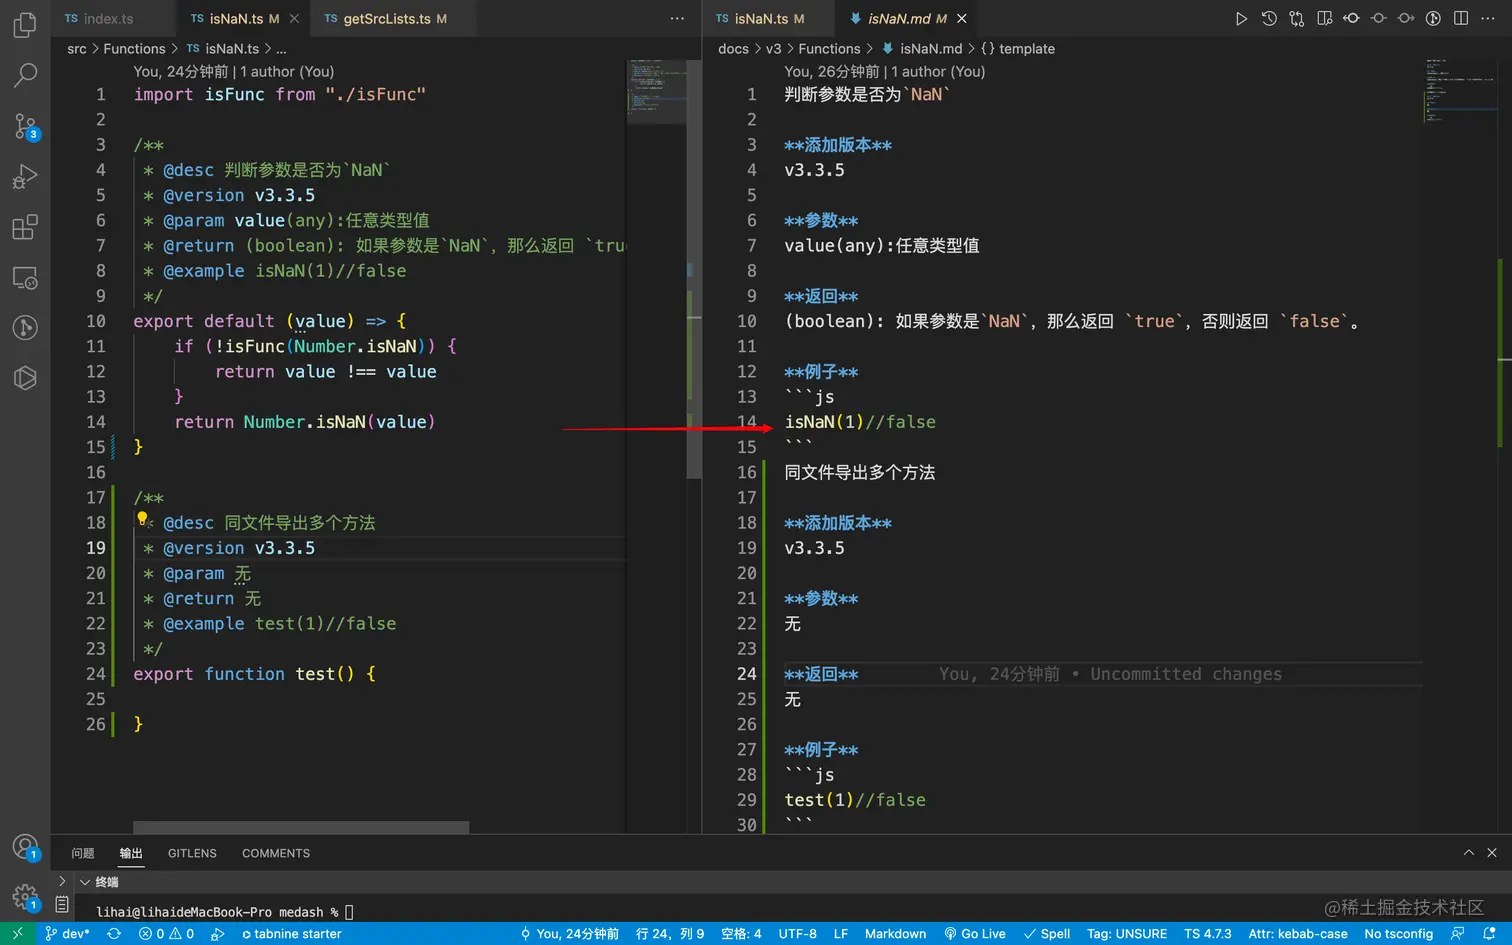The height and width of the screenshot is (945, 1512).
Task: Open the Run and Debug view
Action: point(25,177)
